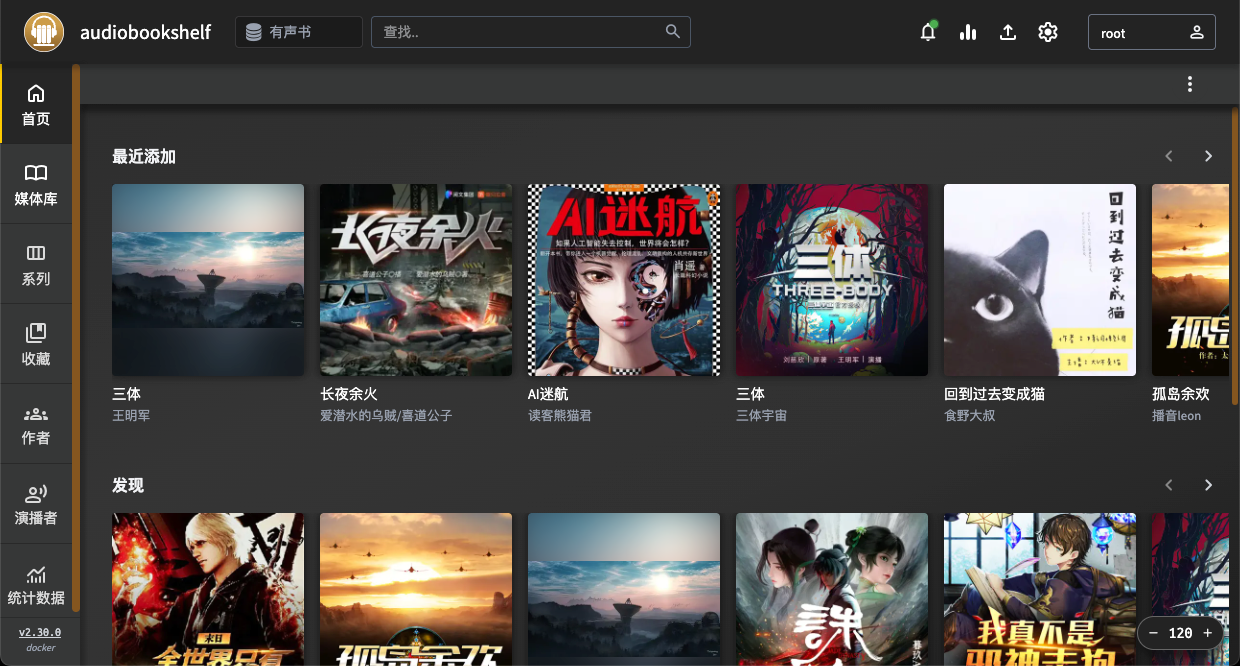Click the audiobookshelf title text
The height and width of the screenshot is (666, 1240).
point(146,32)
